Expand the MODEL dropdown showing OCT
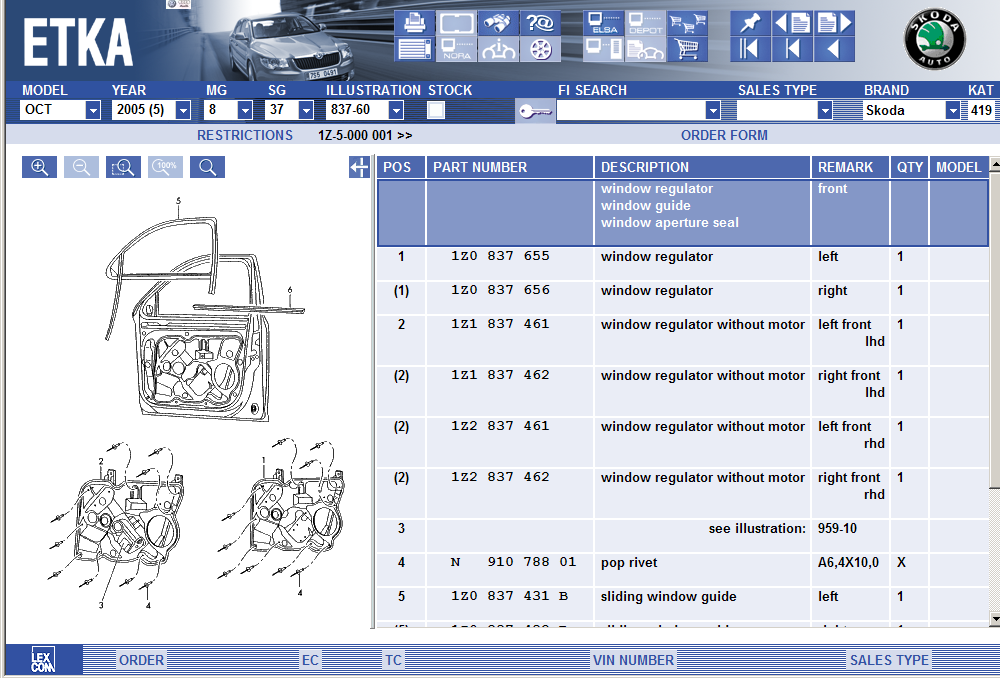The width and height of the screenshot is (1000, 678). coord(93,110)
